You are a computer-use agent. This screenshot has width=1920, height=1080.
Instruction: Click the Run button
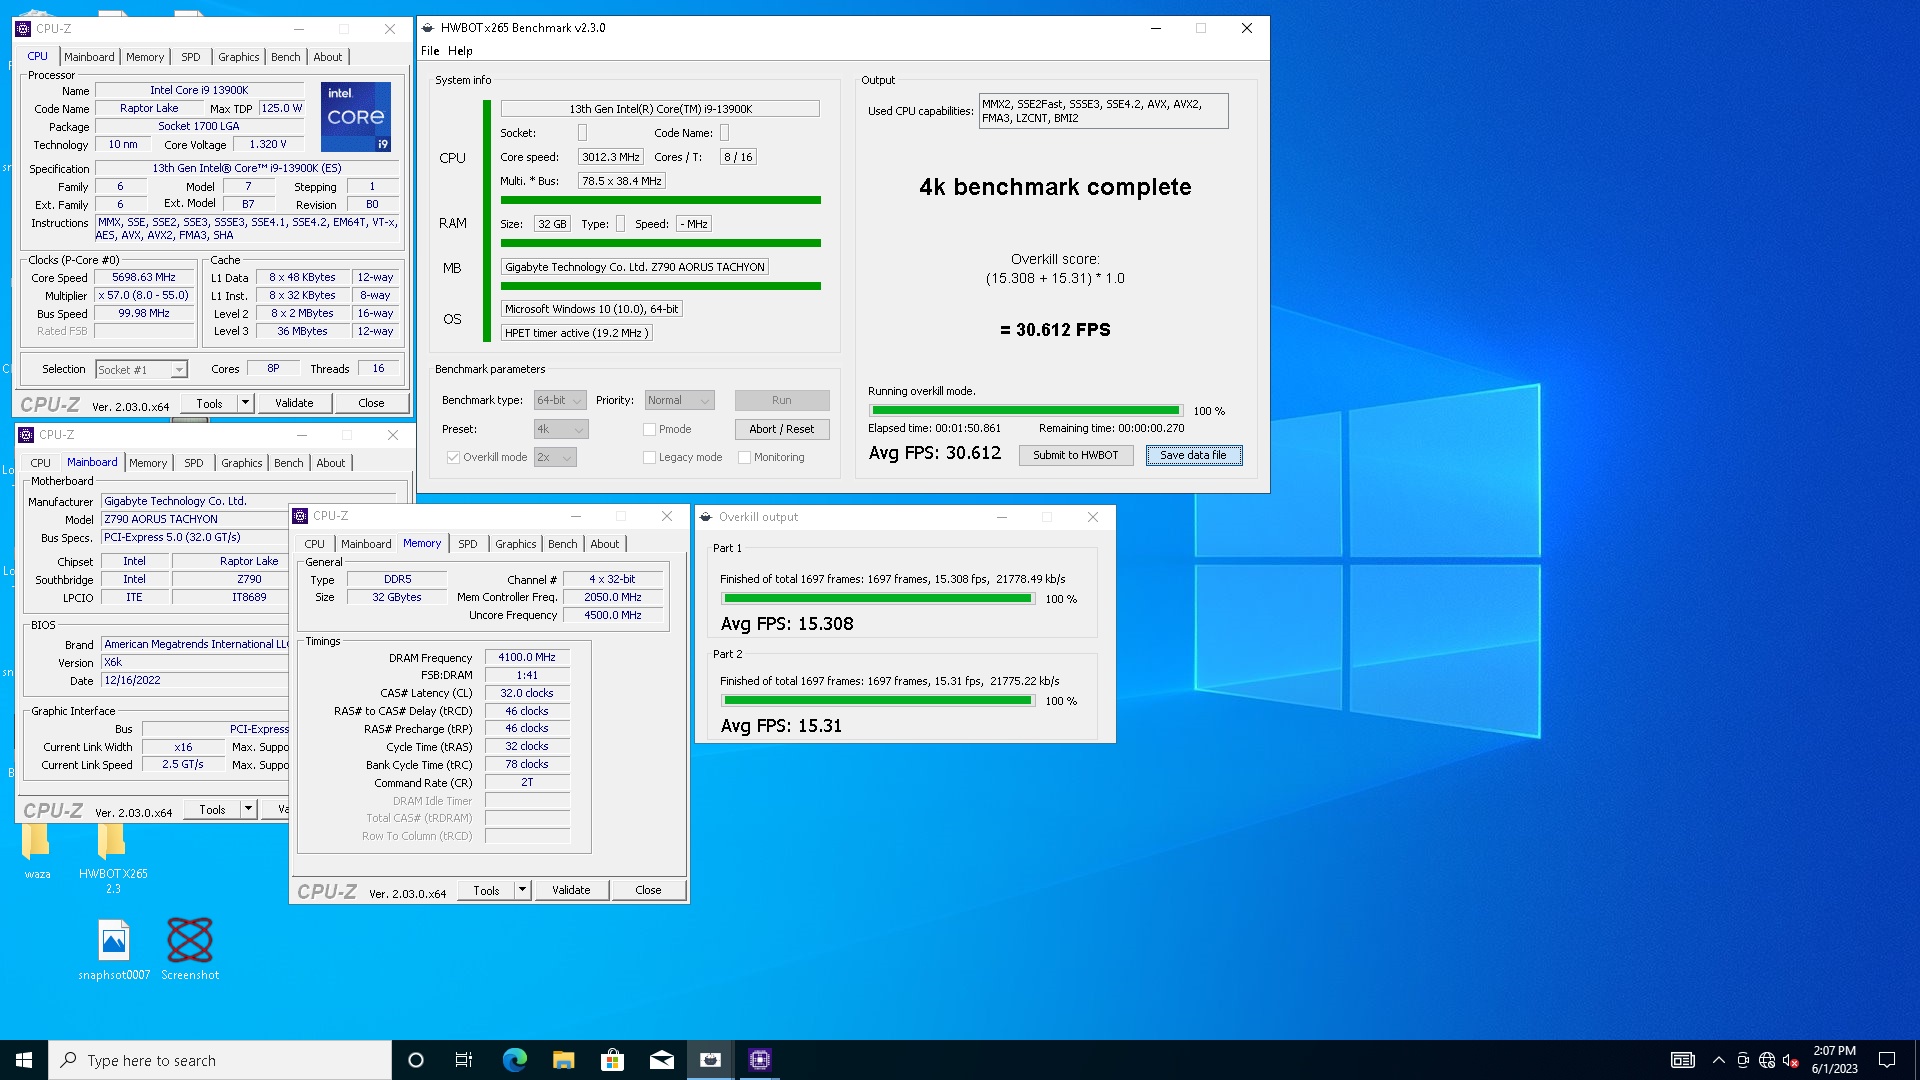pyautogui.click(x=781, y=400)
